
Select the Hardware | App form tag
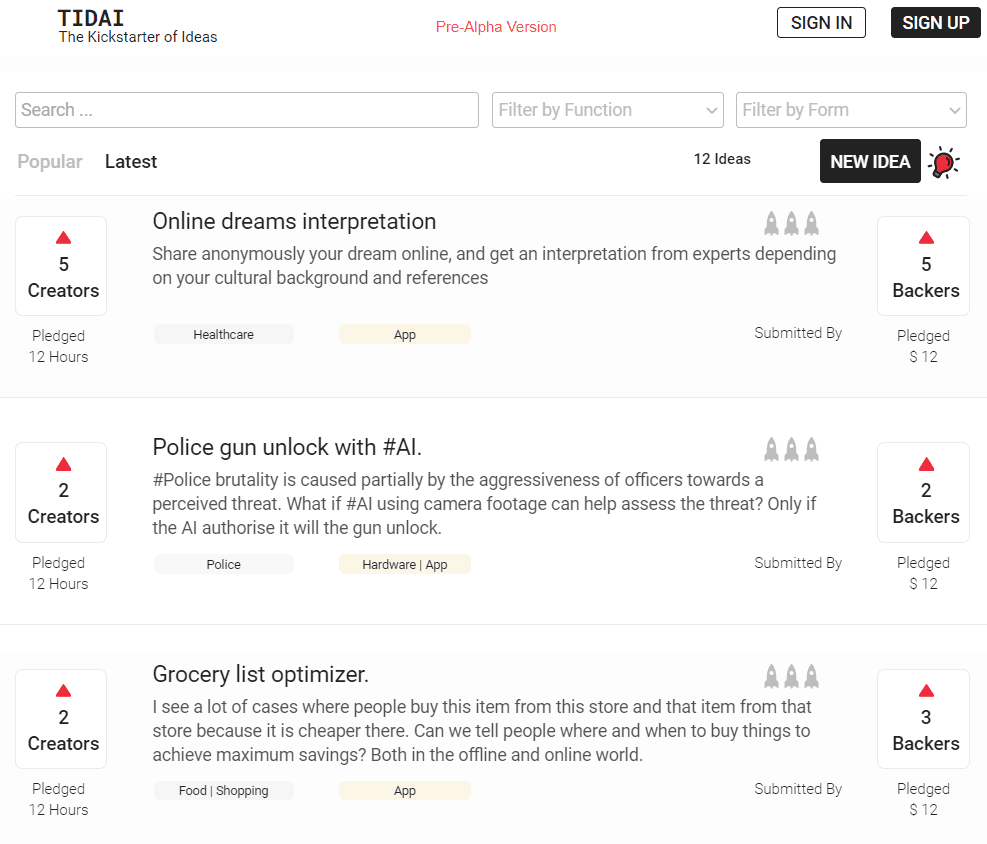[x=405, y=565]
